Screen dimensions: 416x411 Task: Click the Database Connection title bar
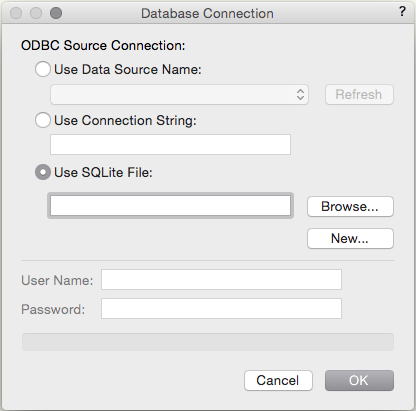coord(207,13)
